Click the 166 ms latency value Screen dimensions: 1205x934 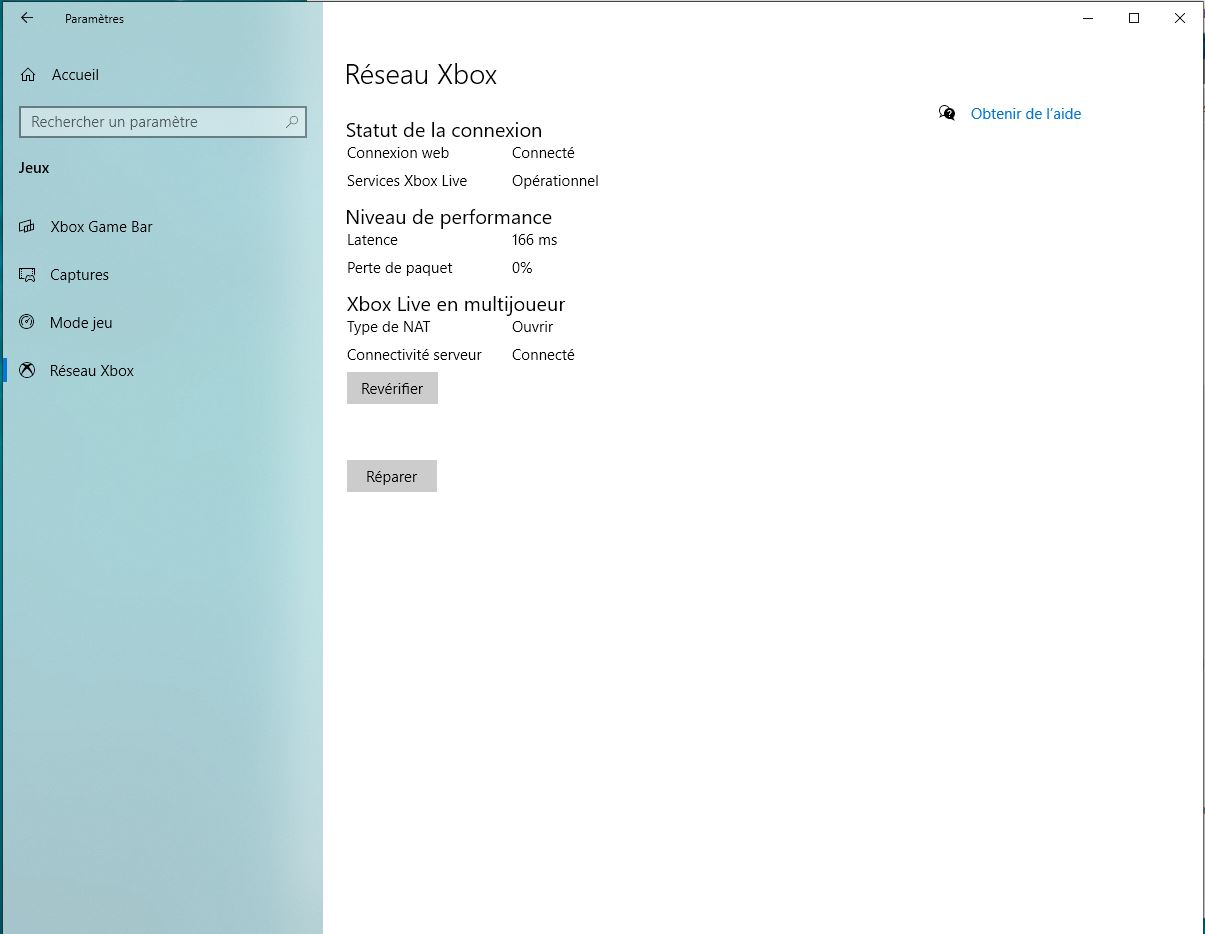534,240
